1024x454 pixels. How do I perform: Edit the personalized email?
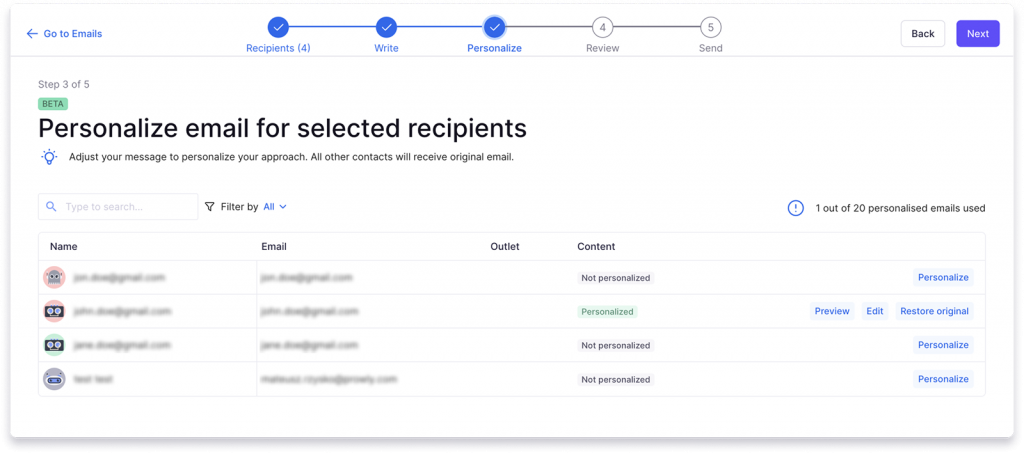[x=875, y=311]
